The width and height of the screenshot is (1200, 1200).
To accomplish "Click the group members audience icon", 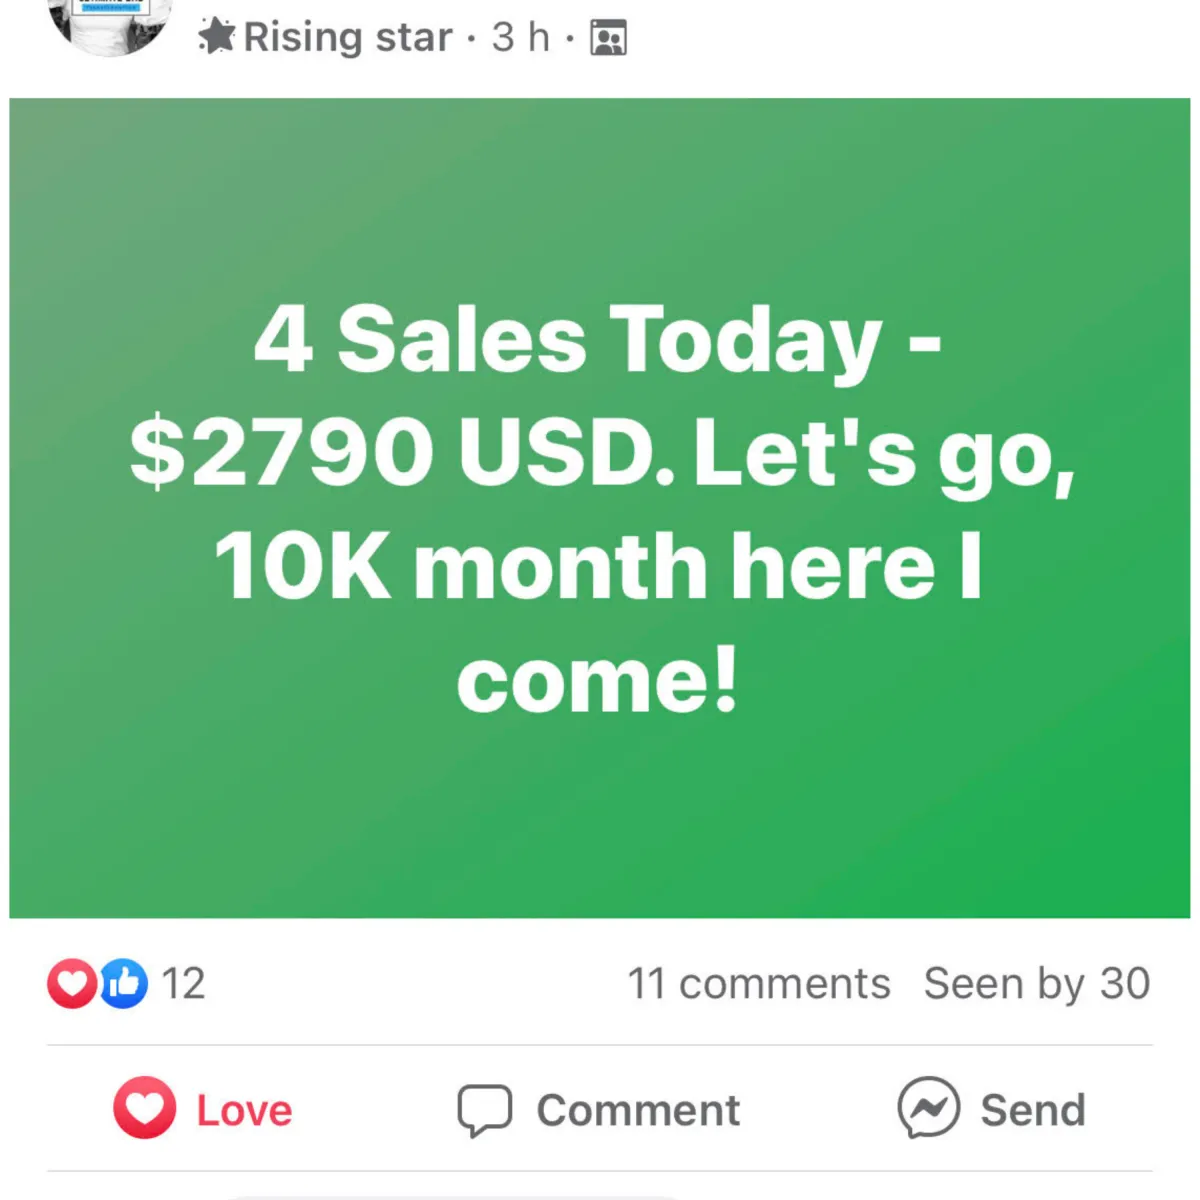I will 608,37.
